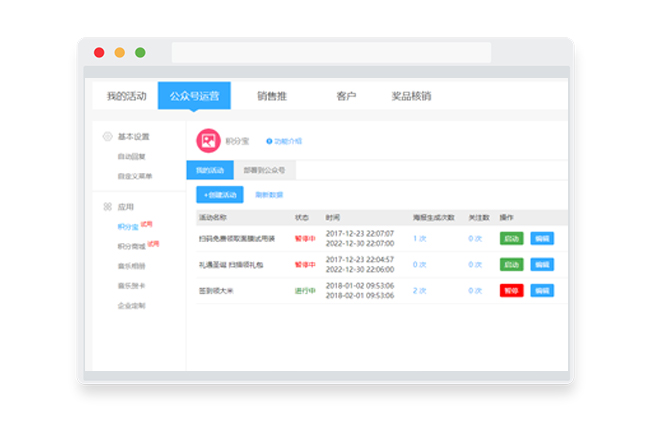Click the 刷新数据 link
The width and height of the screenshot is (660, 430).
tap(269, 195)
